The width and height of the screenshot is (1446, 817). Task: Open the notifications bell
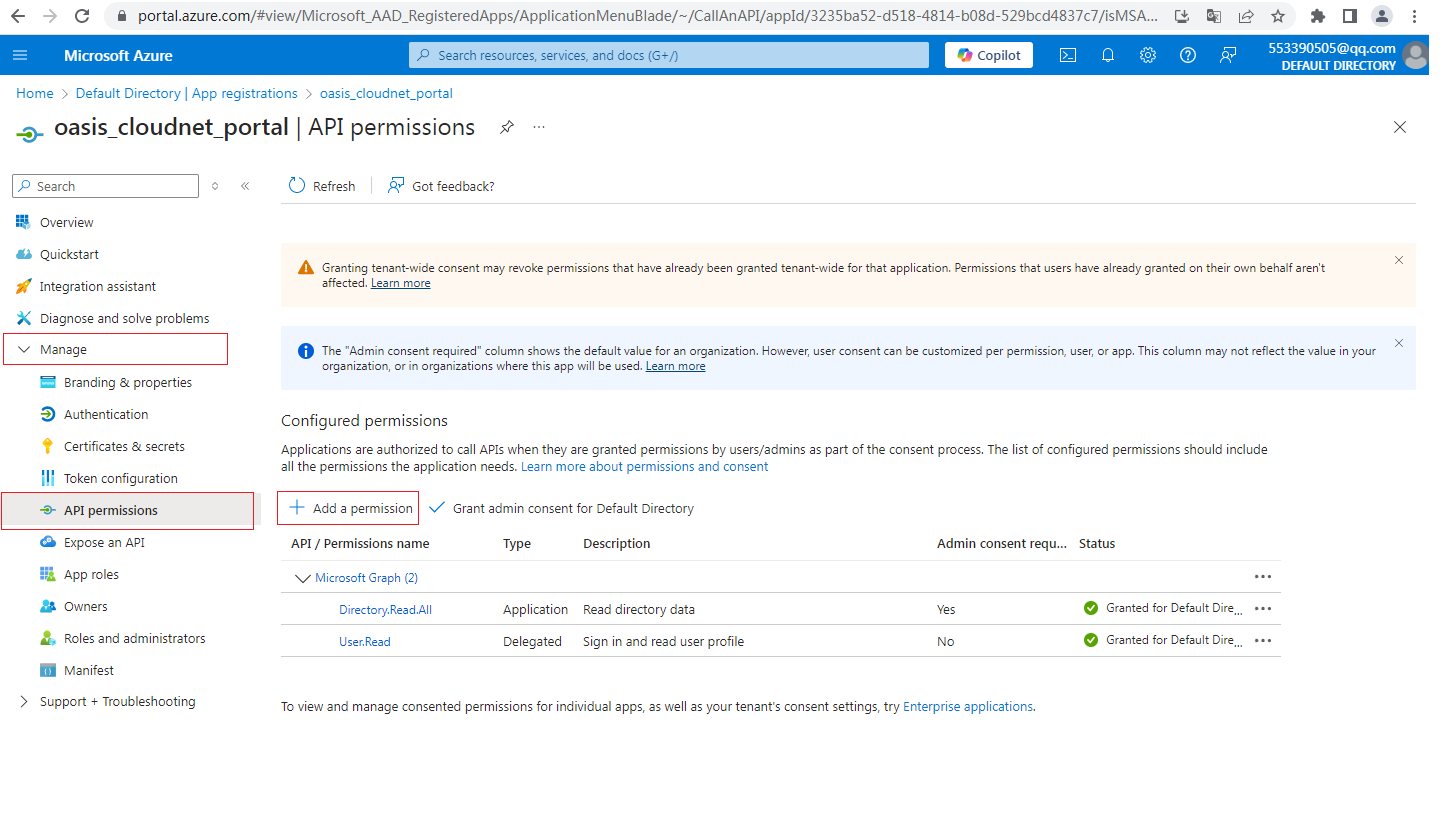1108,55
